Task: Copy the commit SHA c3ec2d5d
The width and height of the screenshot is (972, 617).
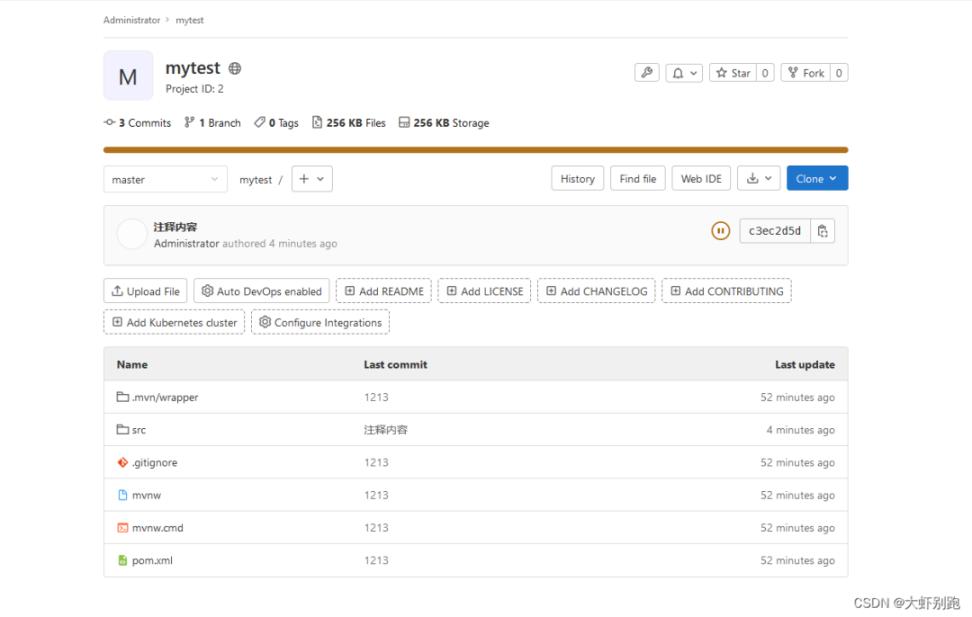Action: [822, 231]
